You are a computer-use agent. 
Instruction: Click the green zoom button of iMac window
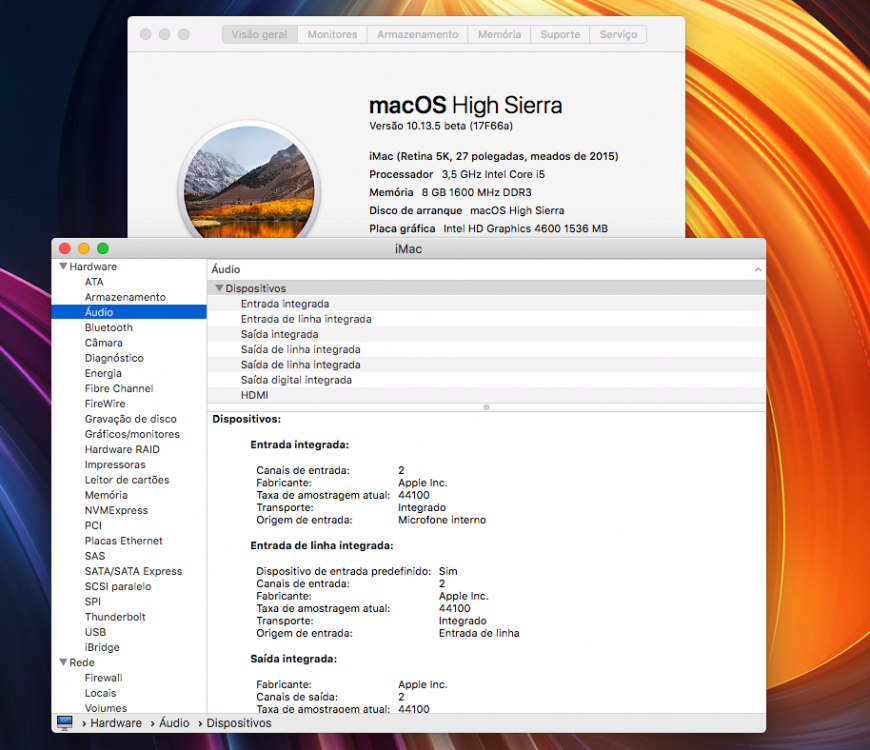(x=103, y=249)
